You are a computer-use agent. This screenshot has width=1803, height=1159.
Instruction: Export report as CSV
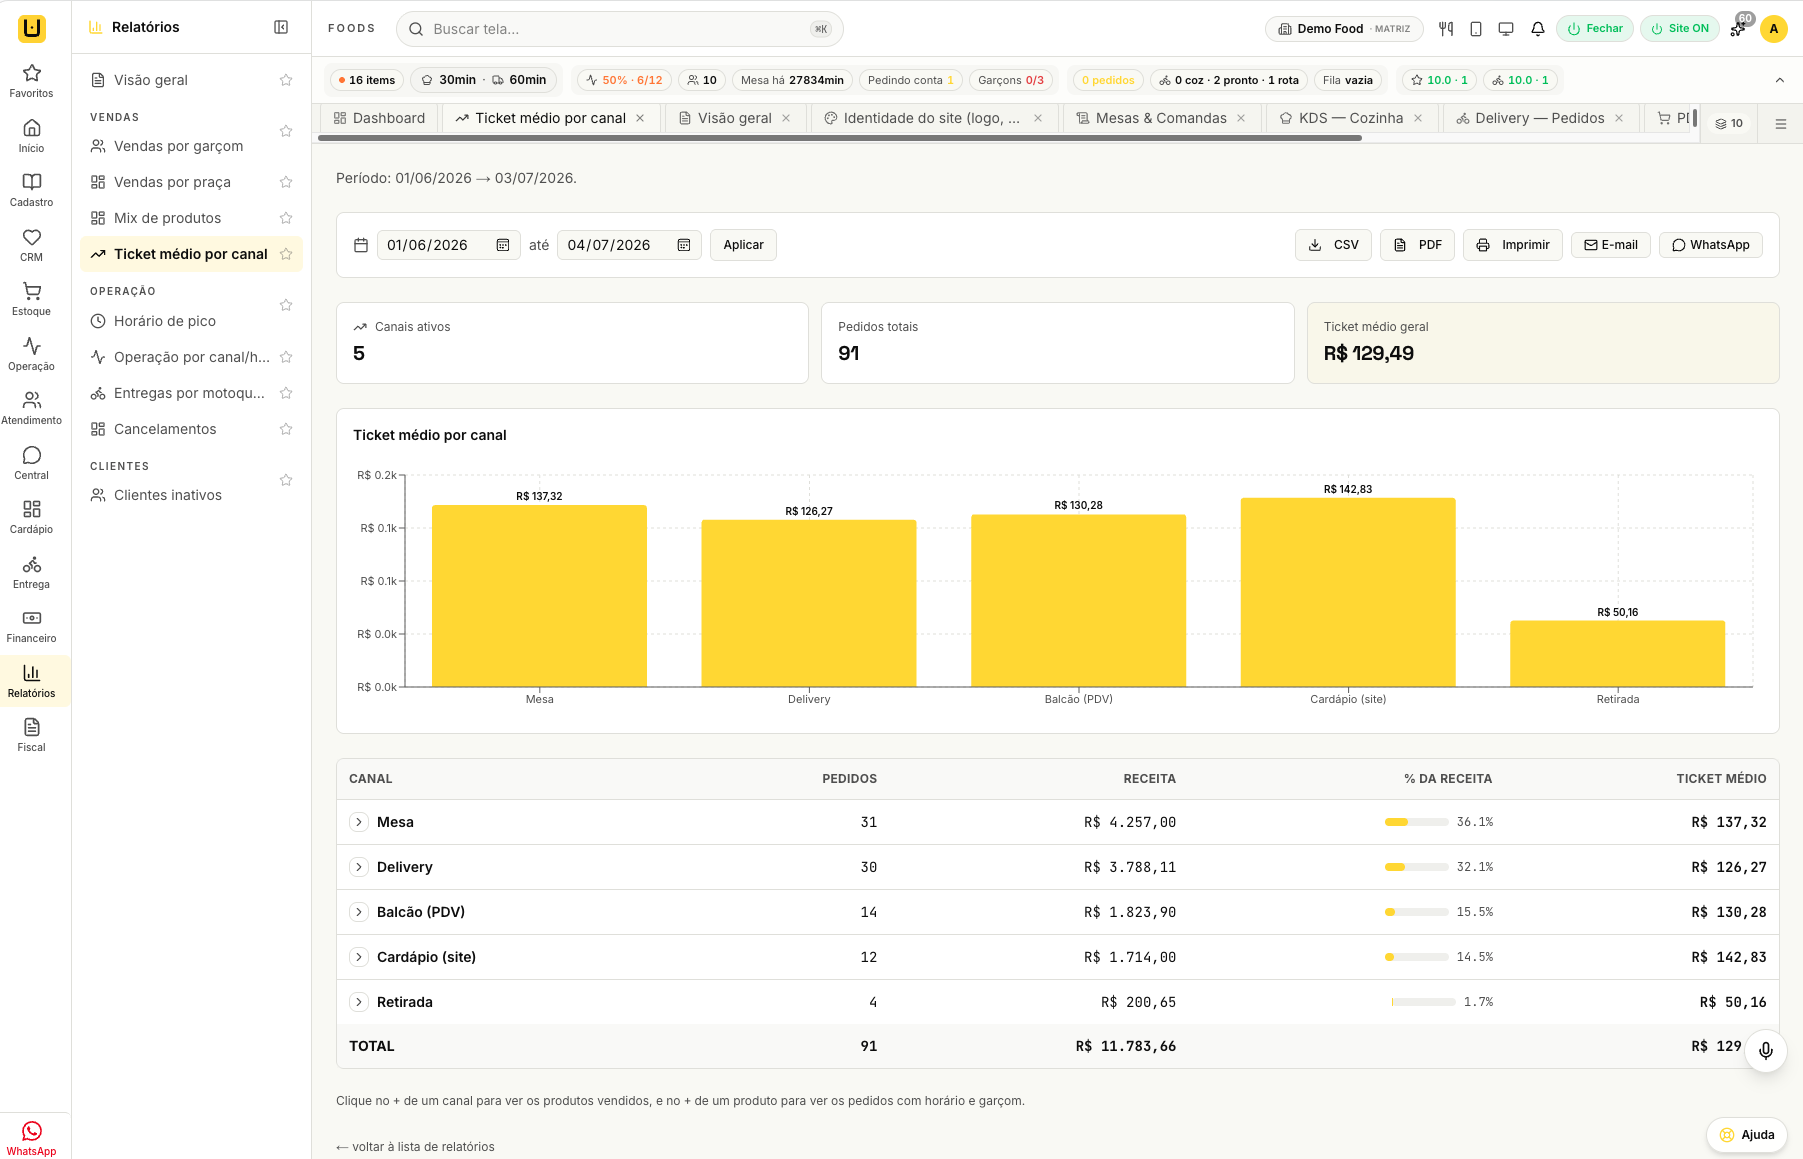1333,245
